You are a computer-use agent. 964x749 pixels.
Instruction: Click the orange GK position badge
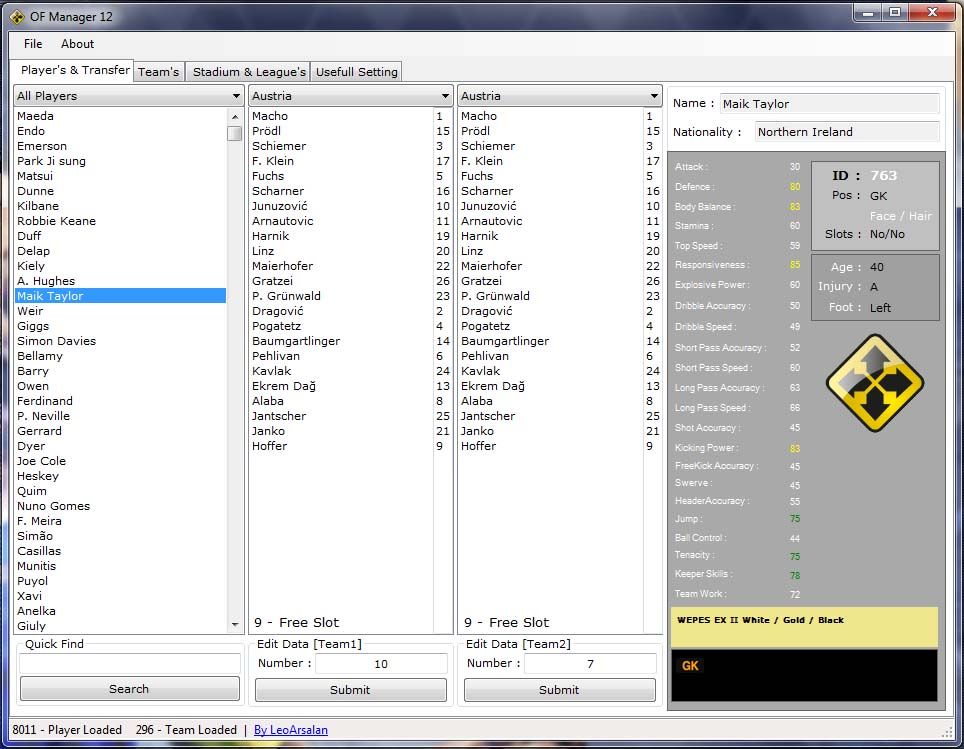(690, 666)
